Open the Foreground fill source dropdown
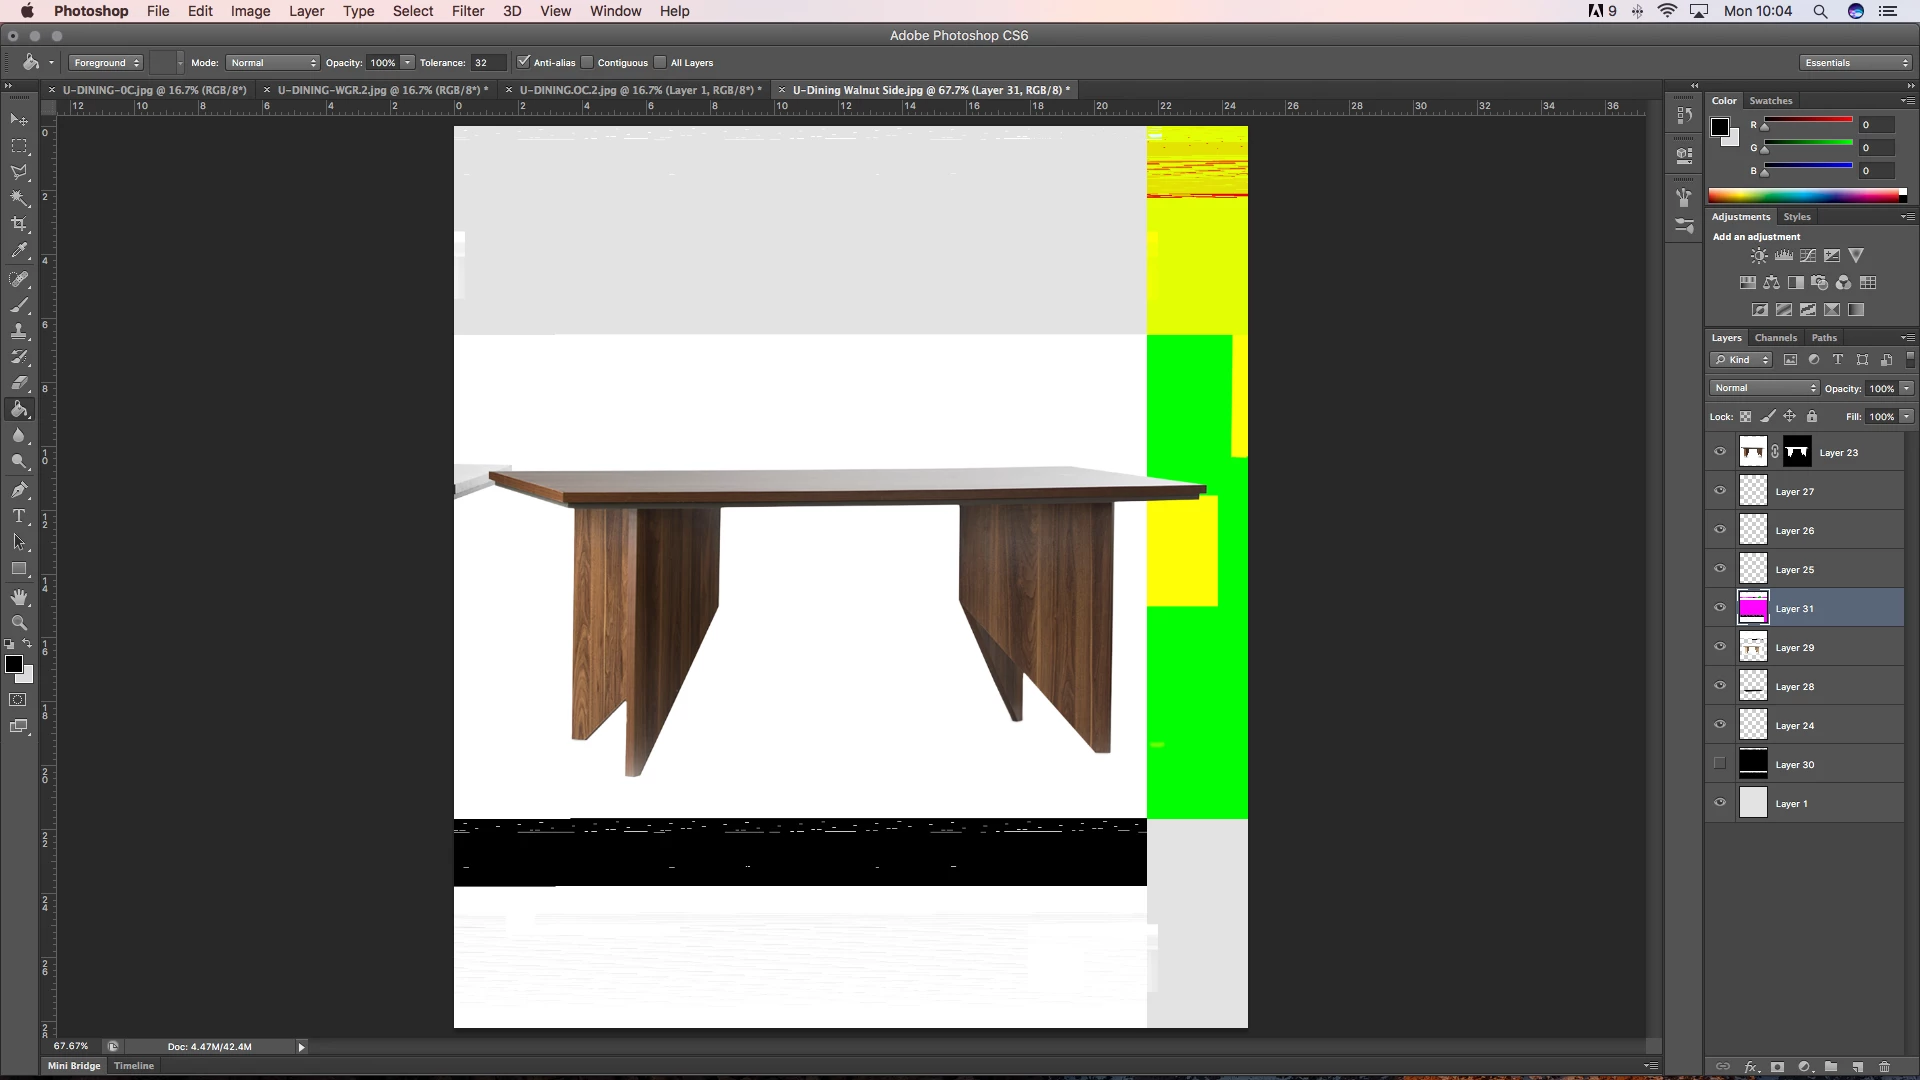 106,62
